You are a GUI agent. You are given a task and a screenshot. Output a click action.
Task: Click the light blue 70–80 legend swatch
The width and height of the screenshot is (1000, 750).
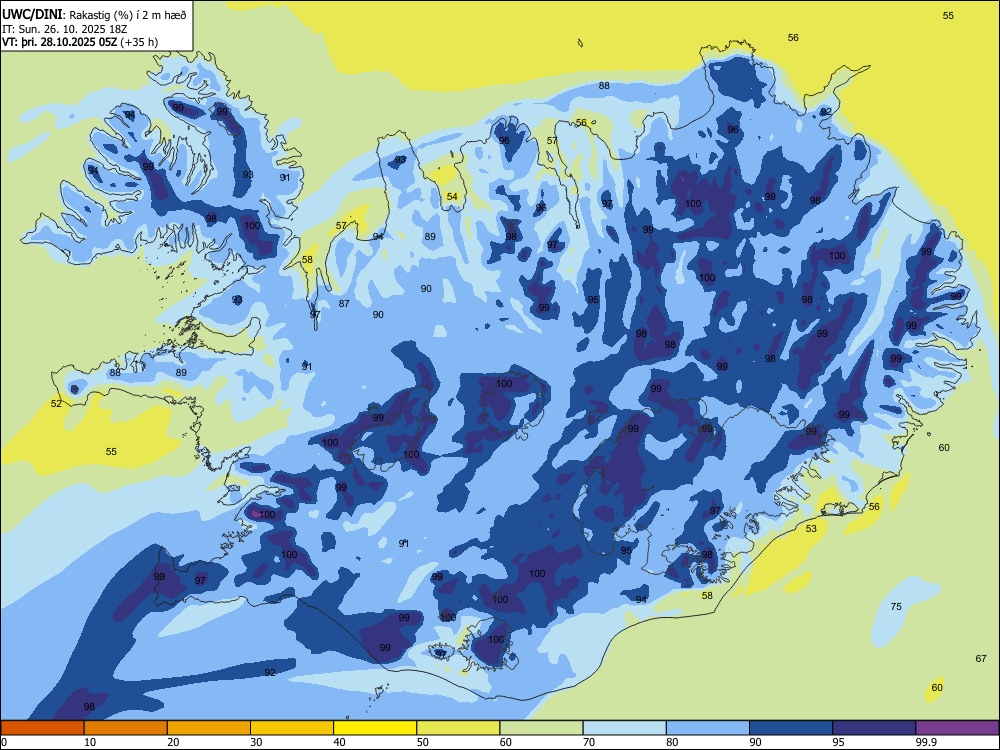[624, 728]
